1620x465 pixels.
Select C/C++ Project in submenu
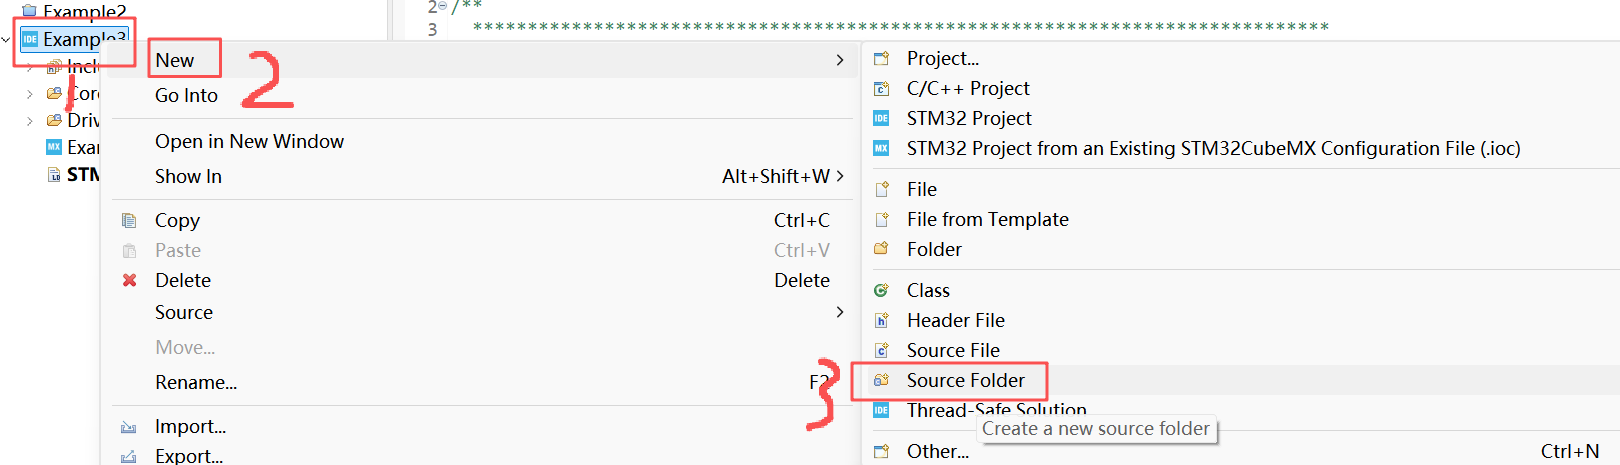pos(967,88)
